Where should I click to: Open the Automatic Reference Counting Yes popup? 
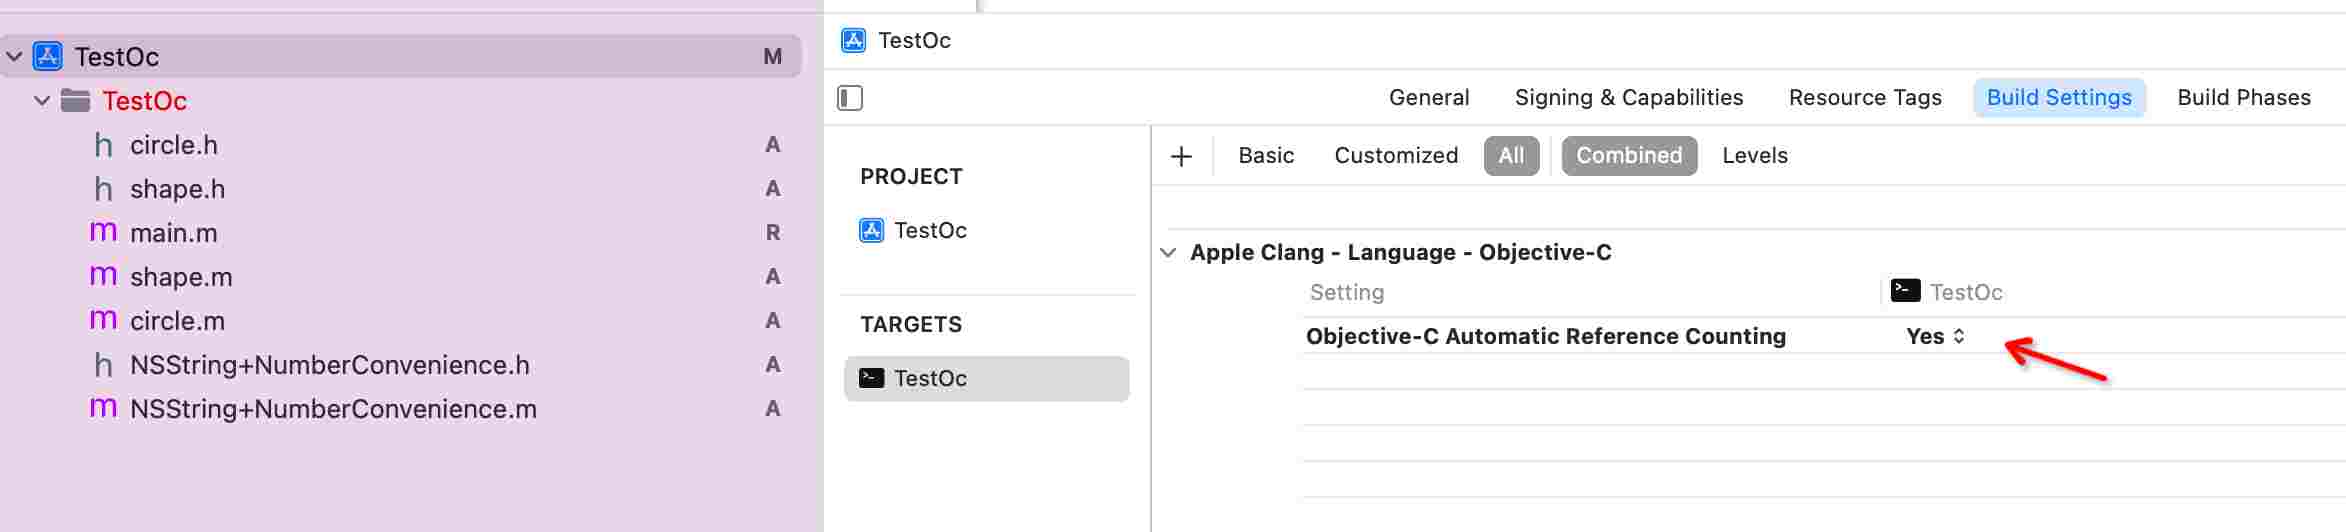click(1936, 337)
